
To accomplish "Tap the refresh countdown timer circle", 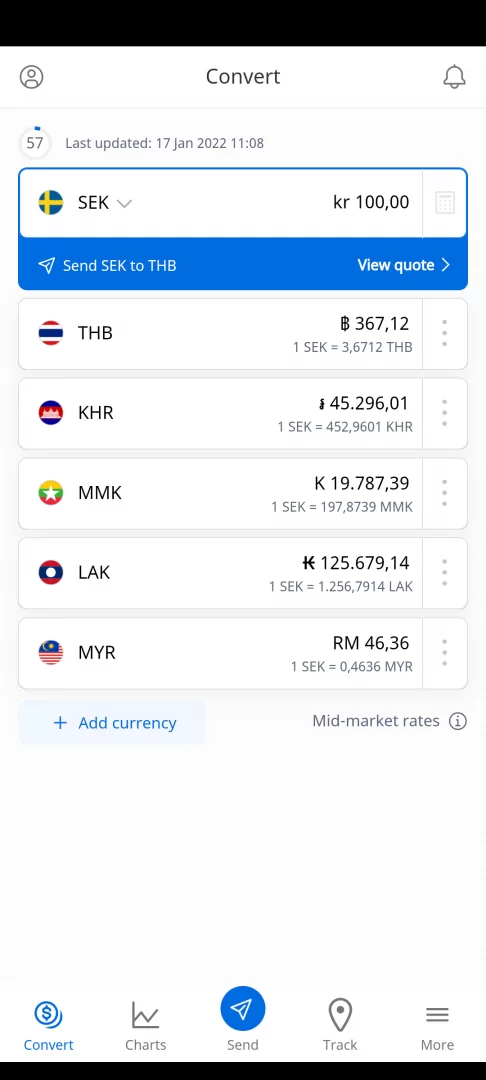I will click(34, 143).
